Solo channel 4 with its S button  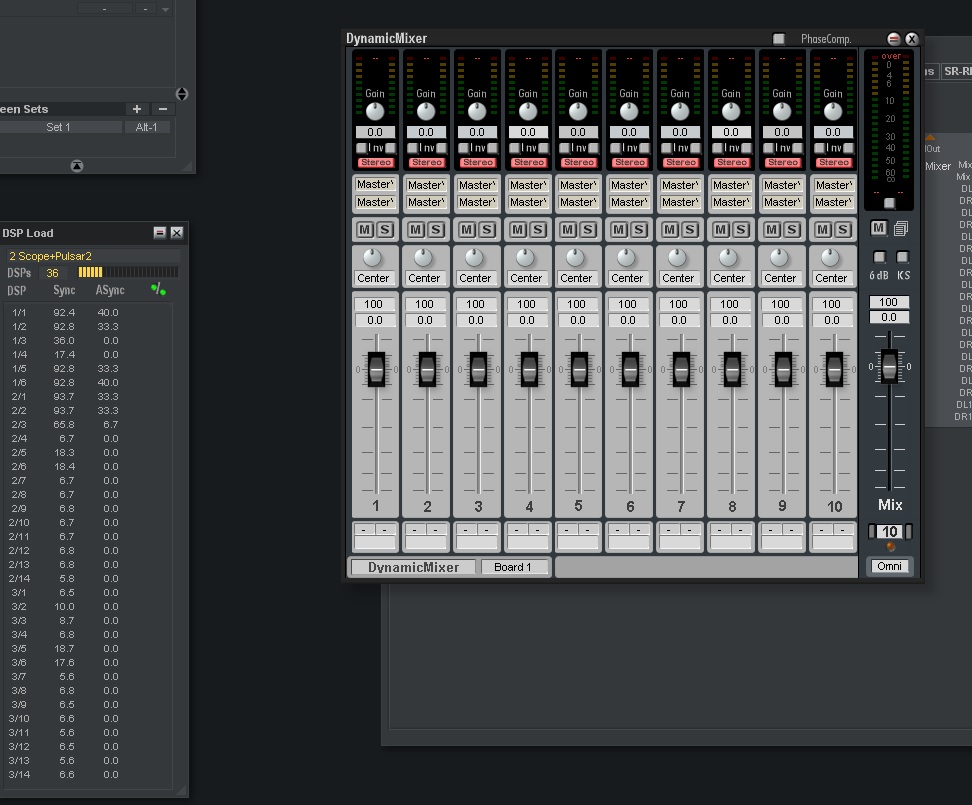coord(538,229)
